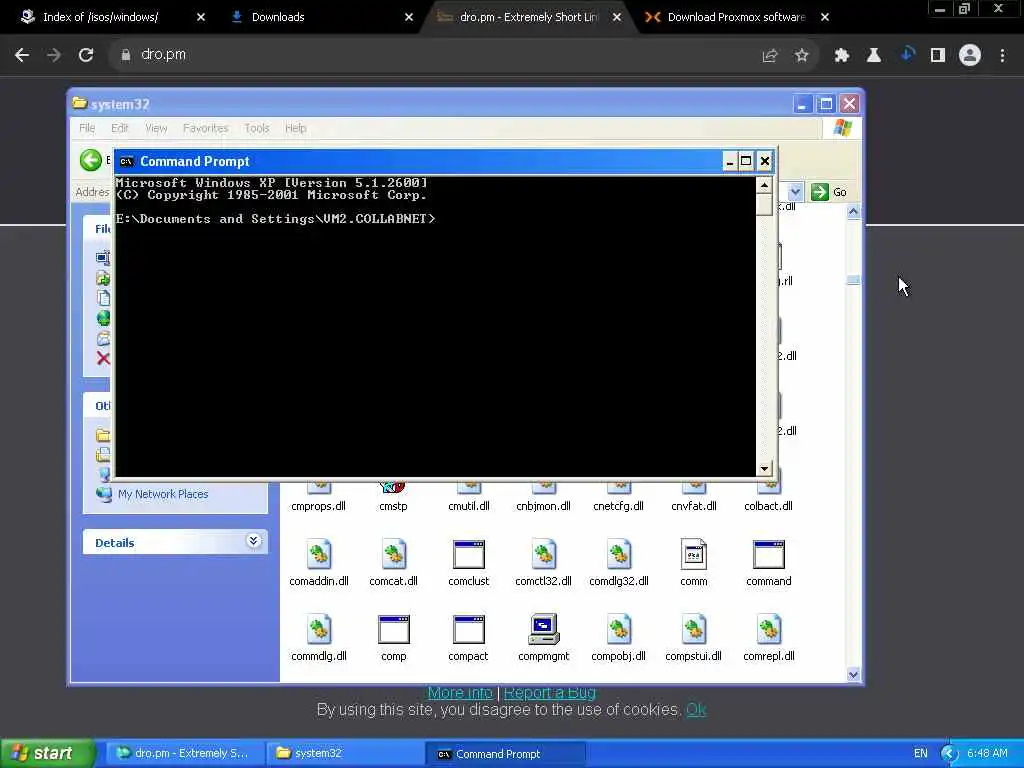
Task: Click the Chrome extensions puzzle icon
Action: (841, 55)
